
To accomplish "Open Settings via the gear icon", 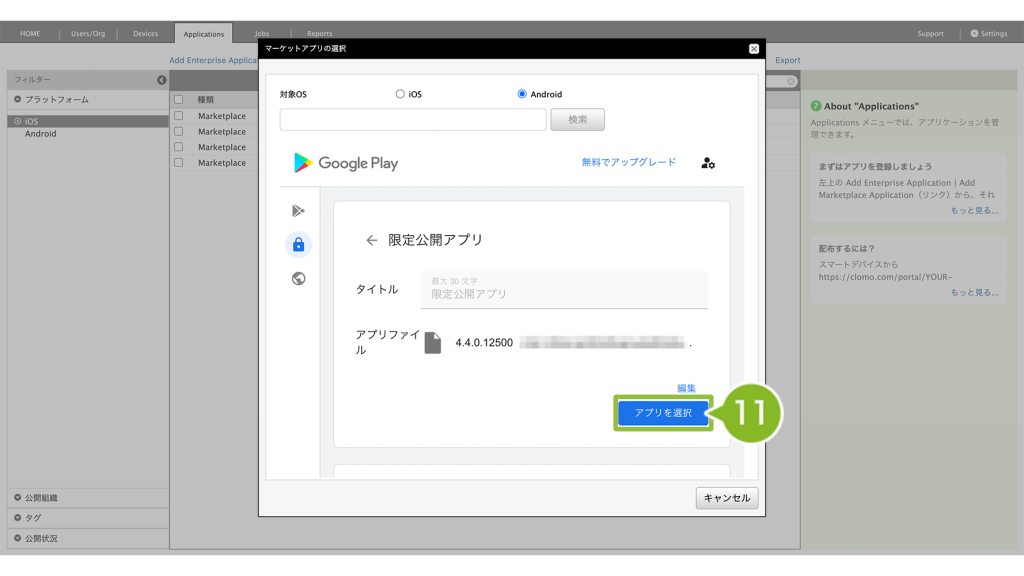I will pos(975,34).
